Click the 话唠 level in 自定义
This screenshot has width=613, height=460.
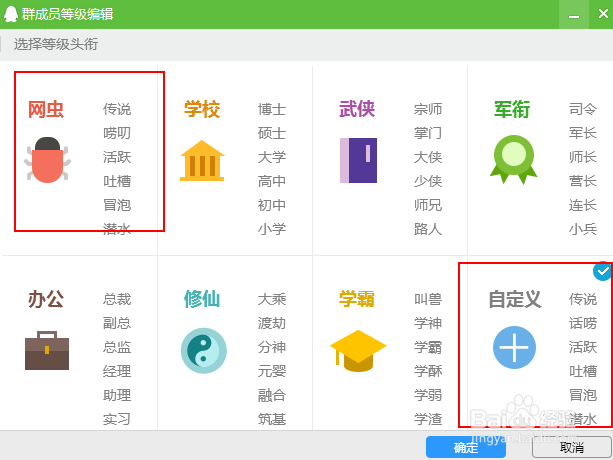tap(583, 323)
